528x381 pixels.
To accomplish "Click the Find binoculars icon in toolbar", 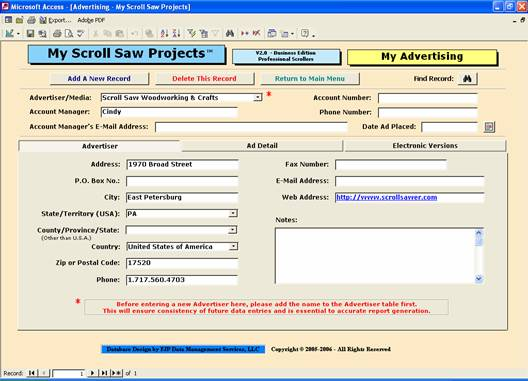I will coord(230,33).
